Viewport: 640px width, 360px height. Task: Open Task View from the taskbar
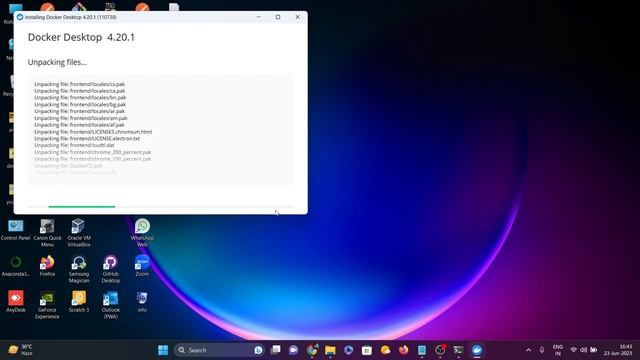(x=276, y=350)
